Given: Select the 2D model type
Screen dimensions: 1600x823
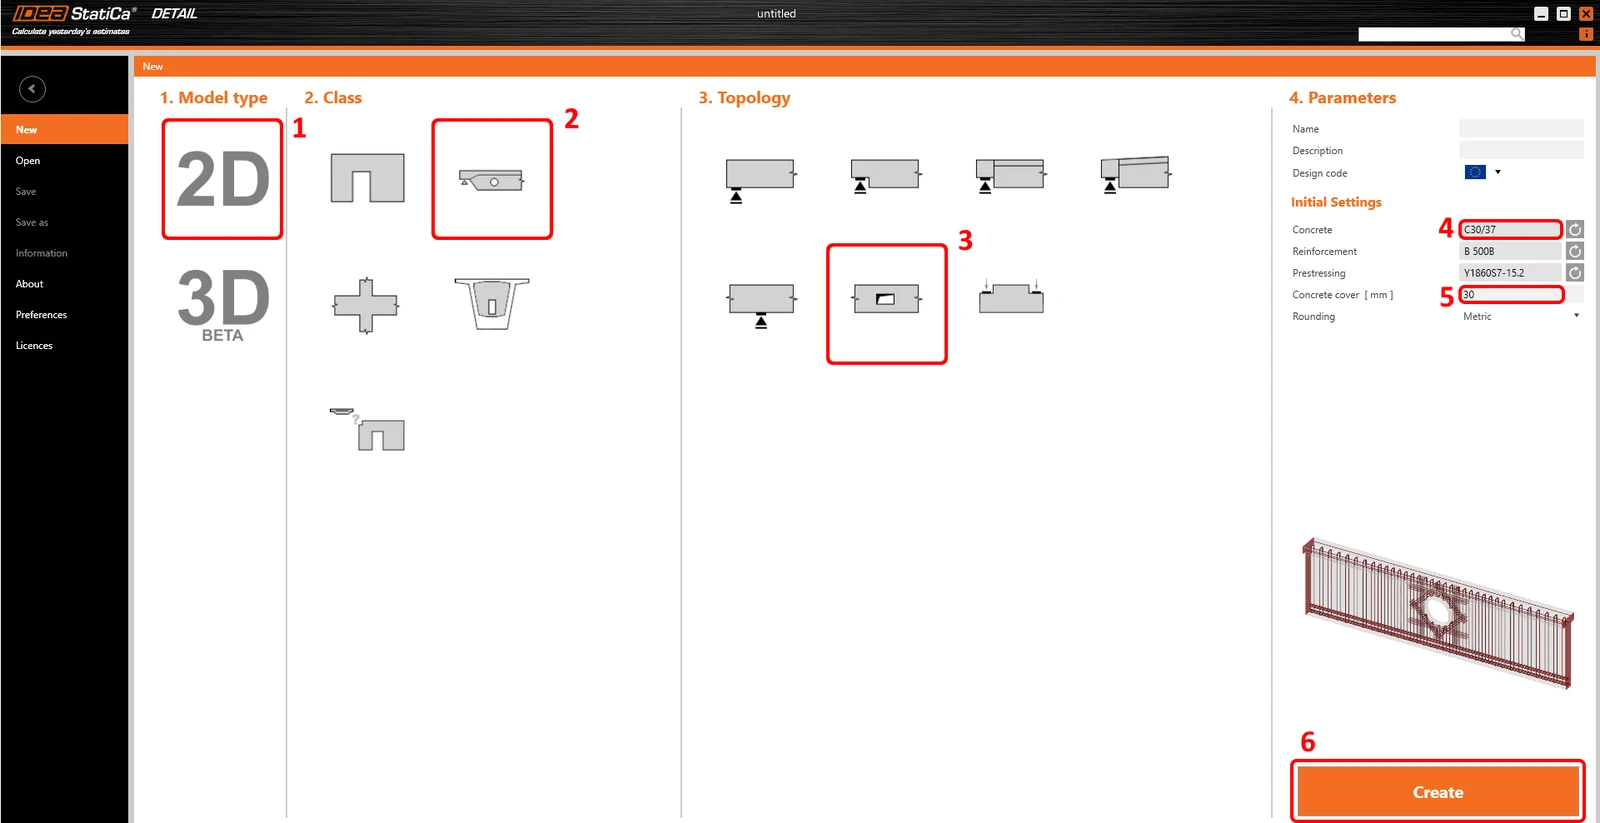Looking at the screenshot, I should pos(222,179).
